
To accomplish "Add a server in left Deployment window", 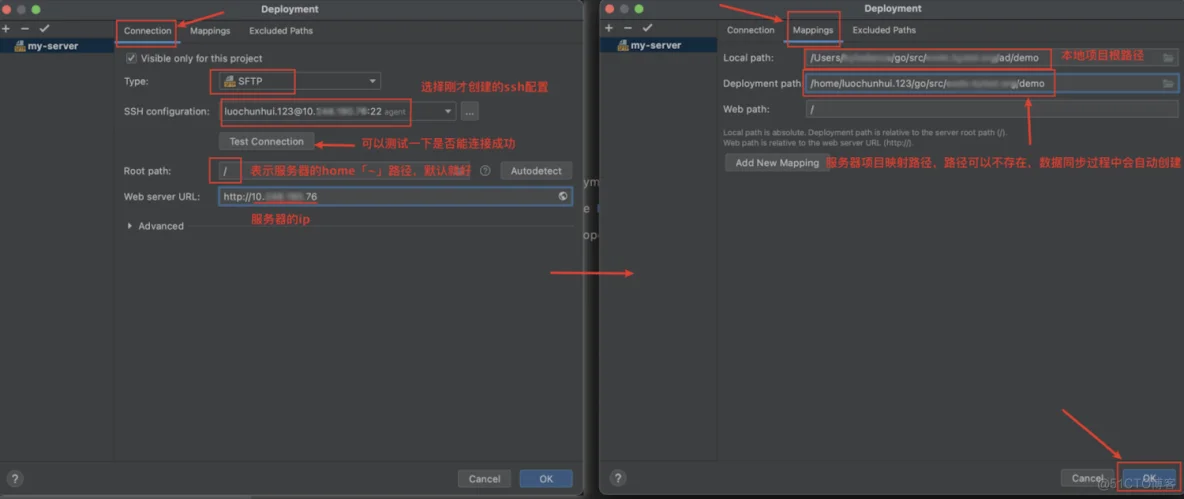I will click(x=6, y=28).
